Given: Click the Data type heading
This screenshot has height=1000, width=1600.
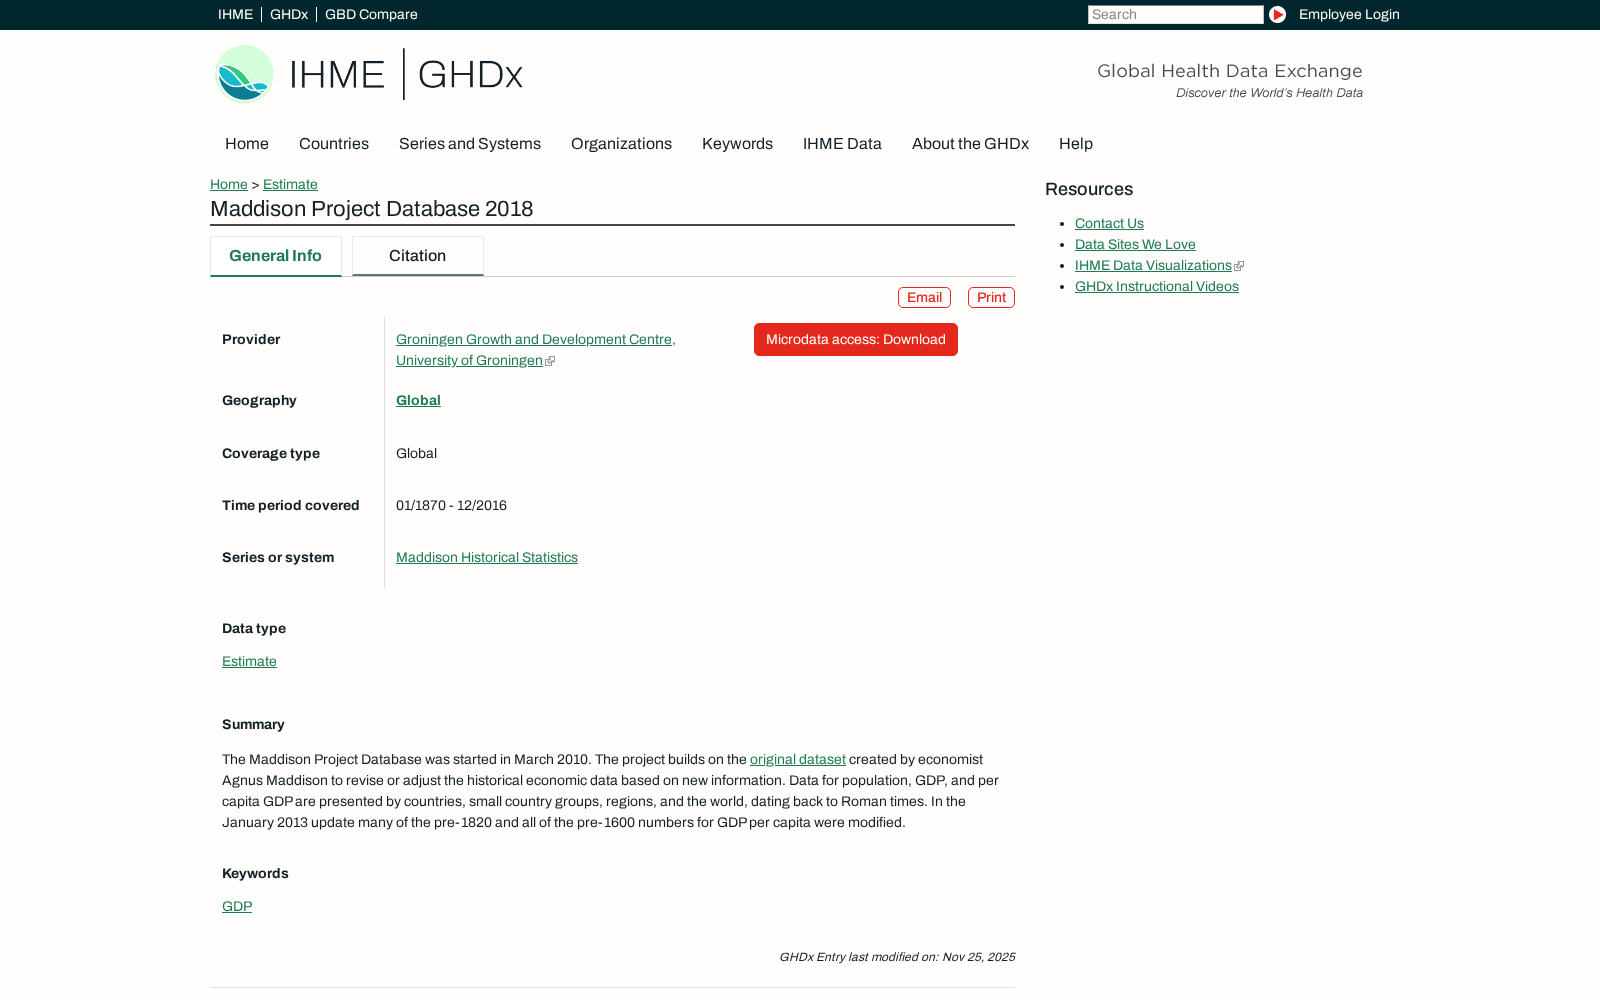Looking at the screenshot, I should [x=254, y=629].
